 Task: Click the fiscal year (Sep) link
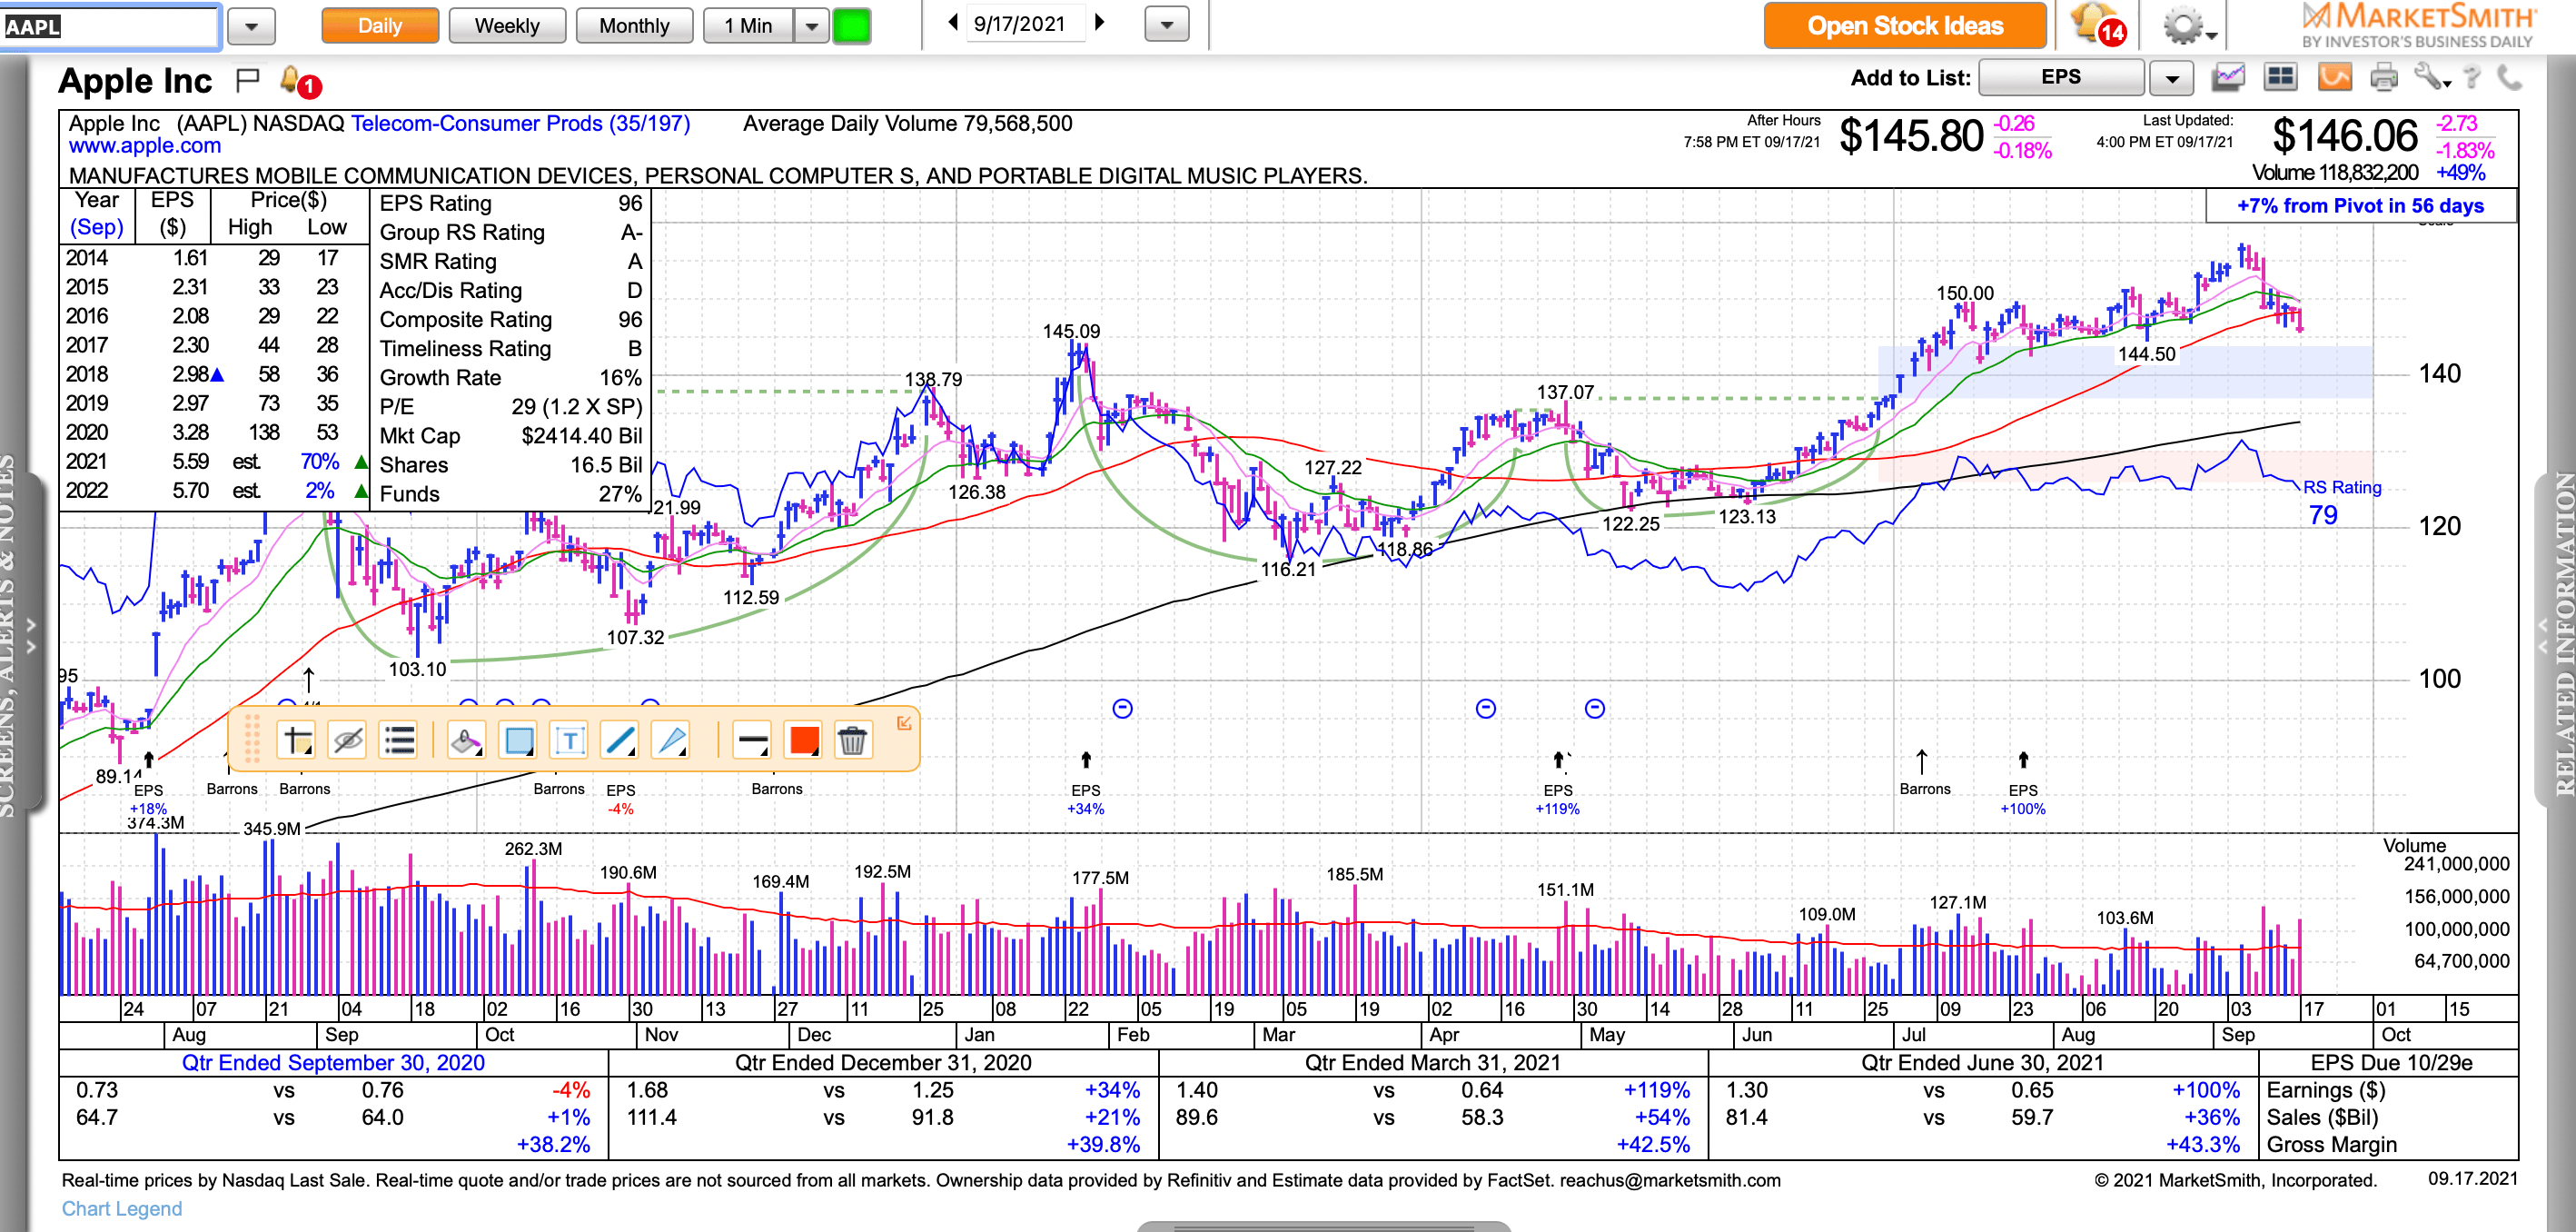(x=96, y=227)
